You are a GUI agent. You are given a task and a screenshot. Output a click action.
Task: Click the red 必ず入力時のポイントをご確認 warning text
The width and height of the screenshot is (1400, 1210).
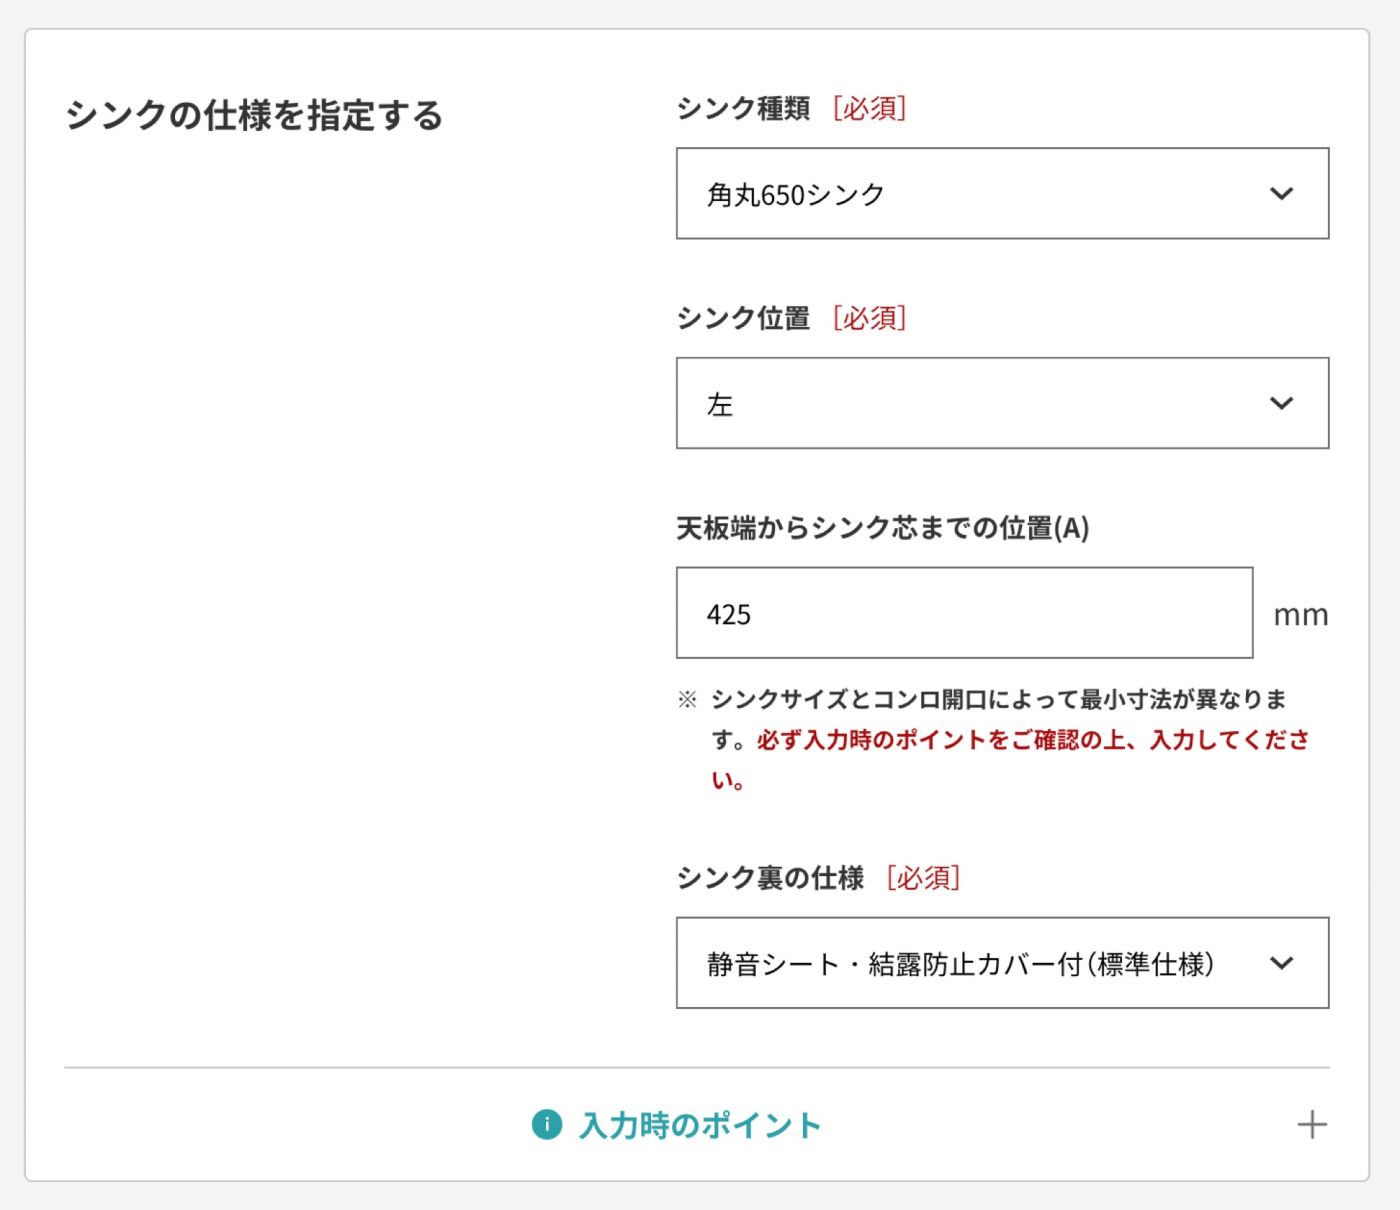(x=1032, y=740)
